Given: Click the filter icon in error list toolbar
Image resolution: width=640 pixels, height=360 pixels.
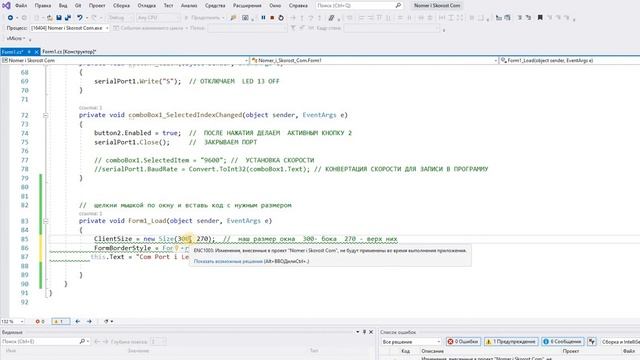Looking at the screenshot, I should 592,341.
